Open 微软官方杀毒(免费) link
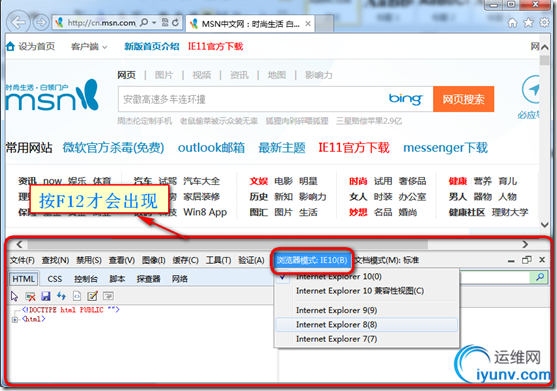This screenshot has width=557, height=391. click(113, 148)
